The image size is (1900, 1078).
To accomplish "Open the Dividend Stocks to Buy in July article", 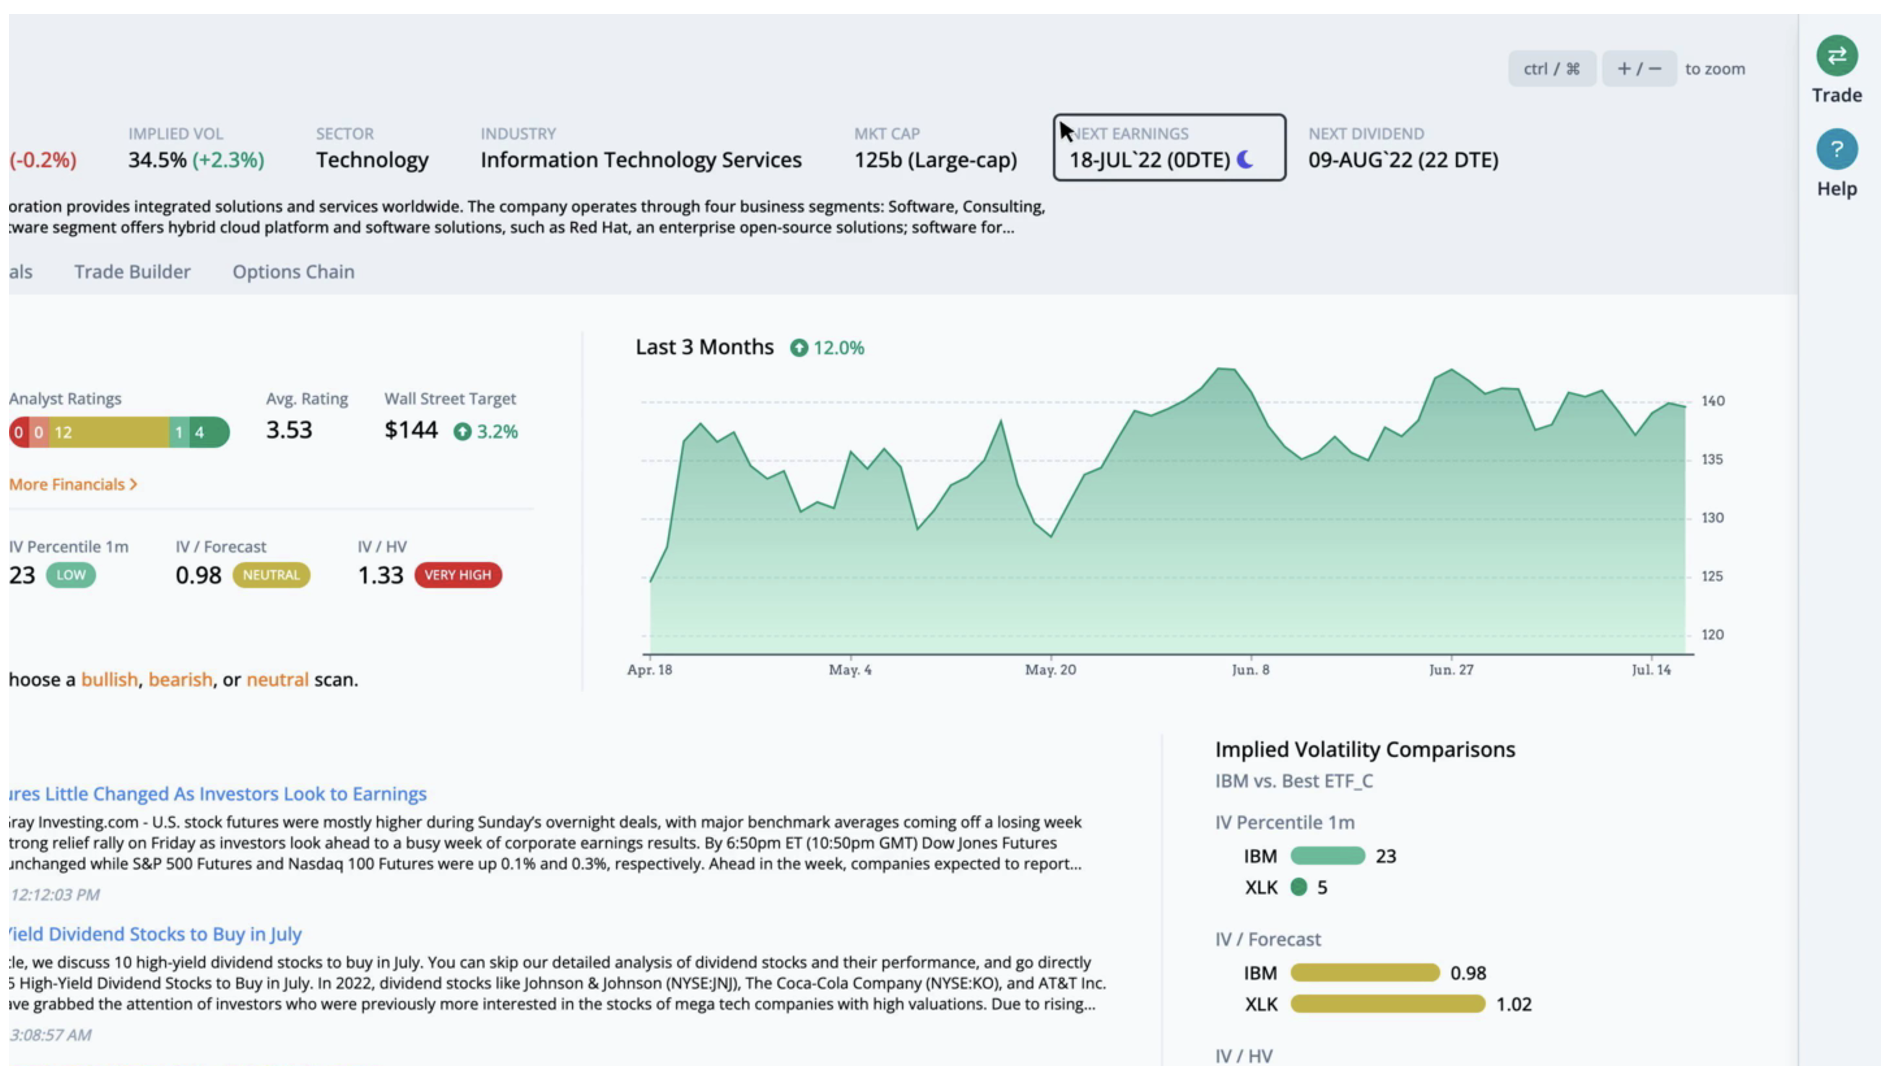I will (x=156, y=934).
